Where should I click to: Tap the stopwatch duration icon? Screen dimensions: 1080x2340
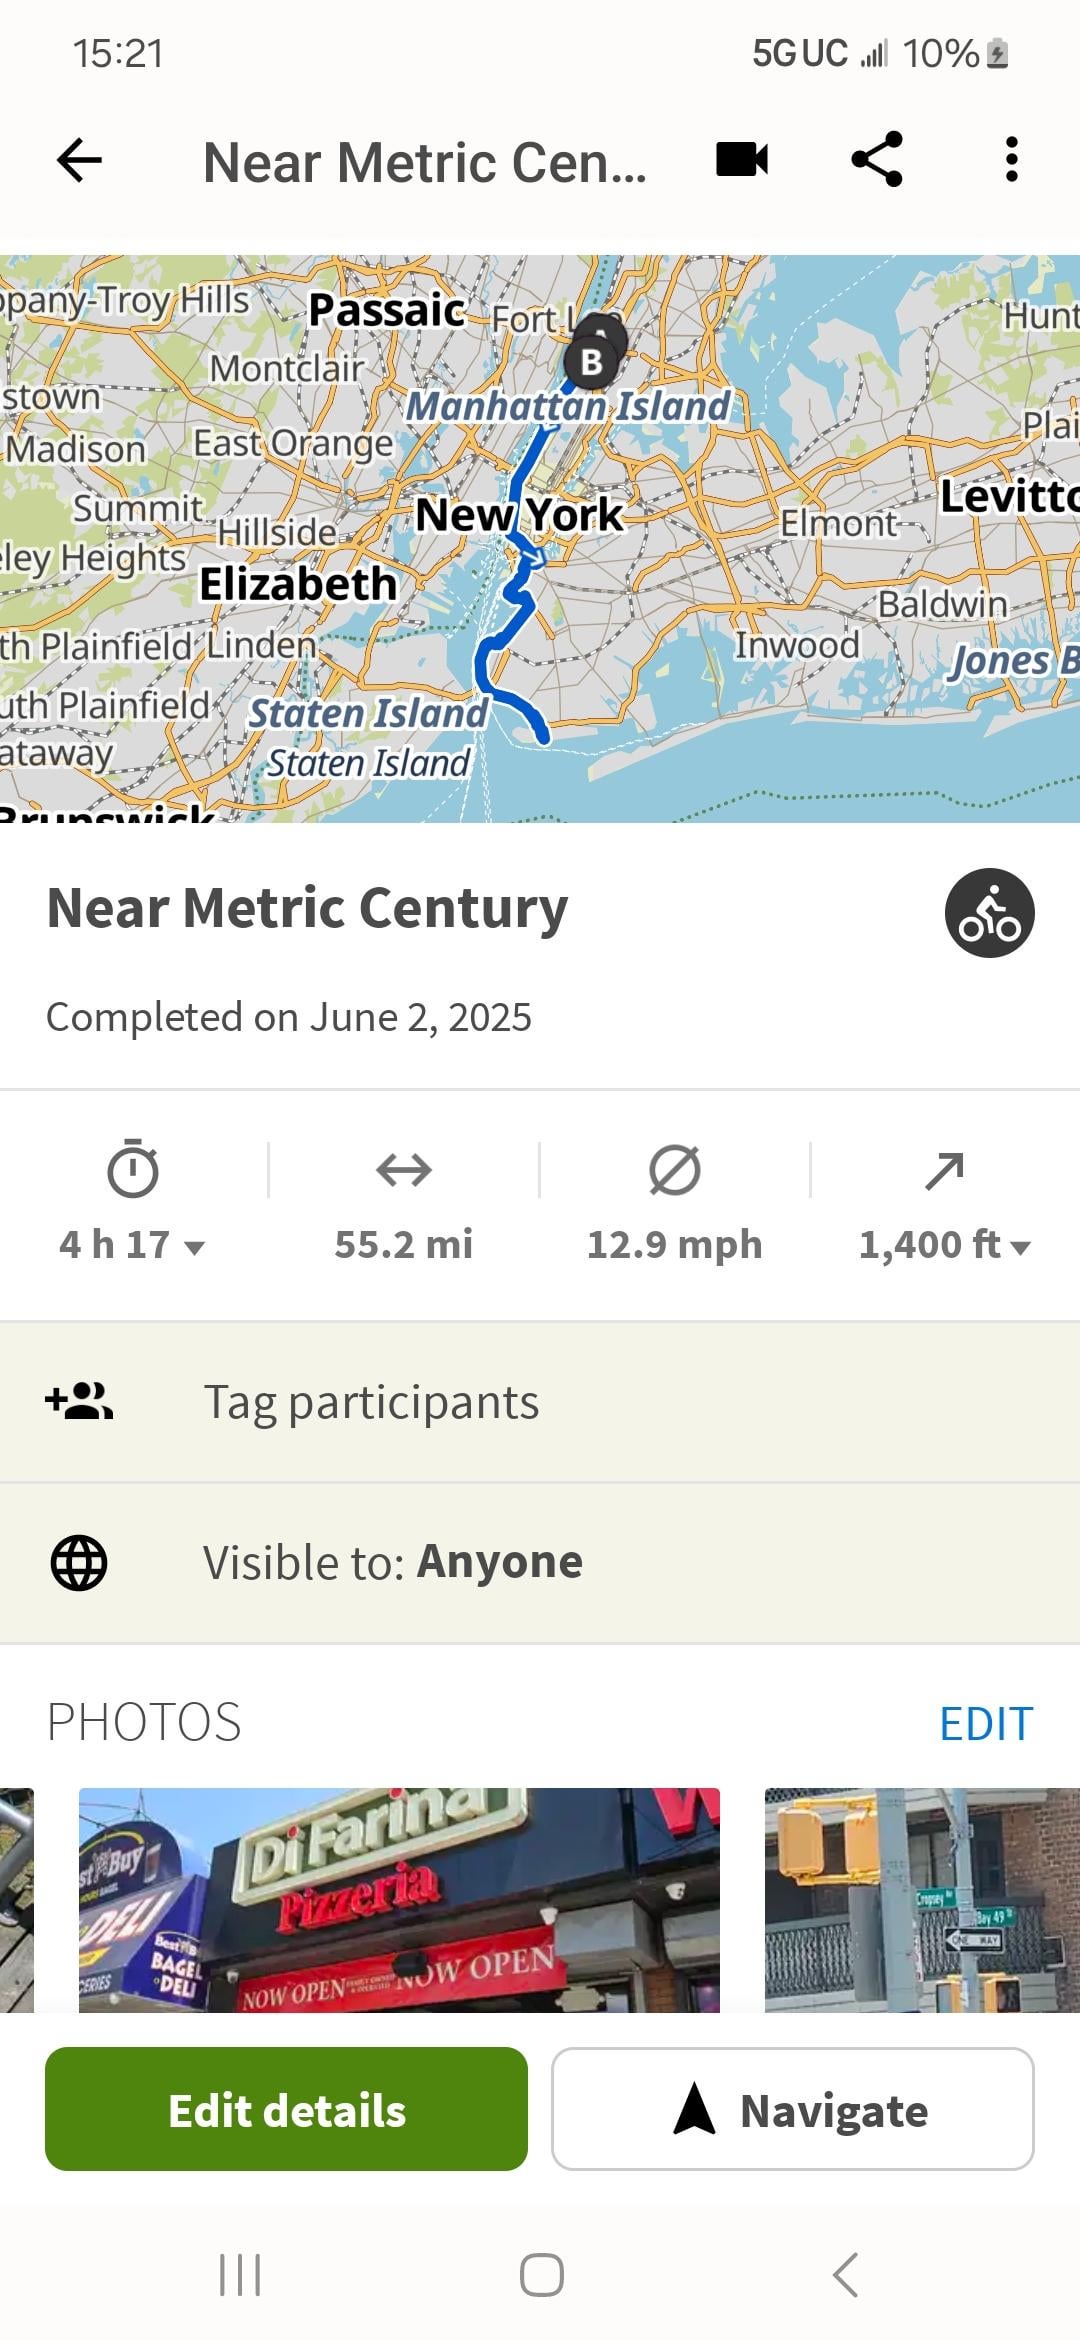(x=133, y=1168)
